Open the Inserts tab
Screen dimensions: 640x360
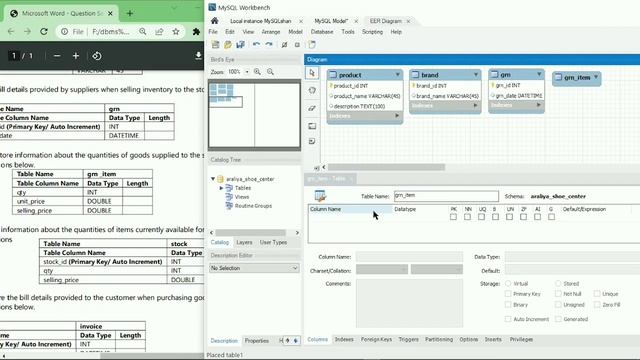[493, 339]
